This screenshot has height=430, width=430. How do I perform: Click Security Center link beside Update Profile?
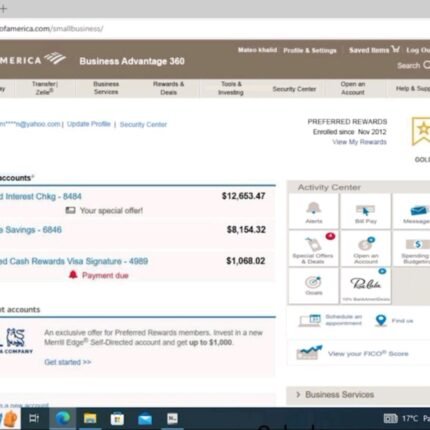click(x=143, y=124)
